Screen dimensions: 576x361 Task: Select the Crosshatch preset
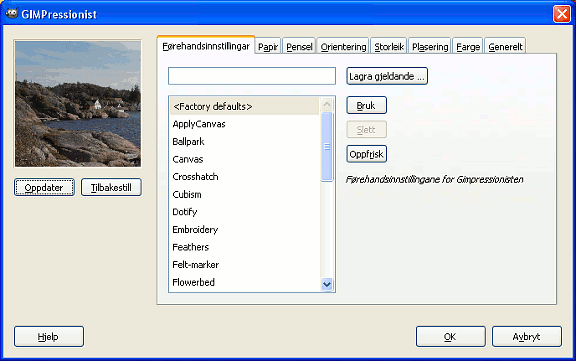(244, 177)
